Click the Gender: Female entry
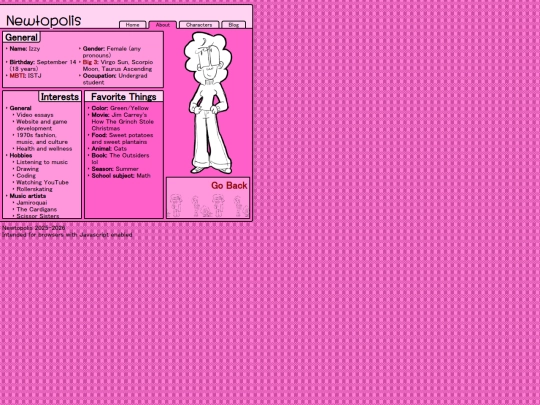This screenshot has width=540, height=405. pos(112,52)
